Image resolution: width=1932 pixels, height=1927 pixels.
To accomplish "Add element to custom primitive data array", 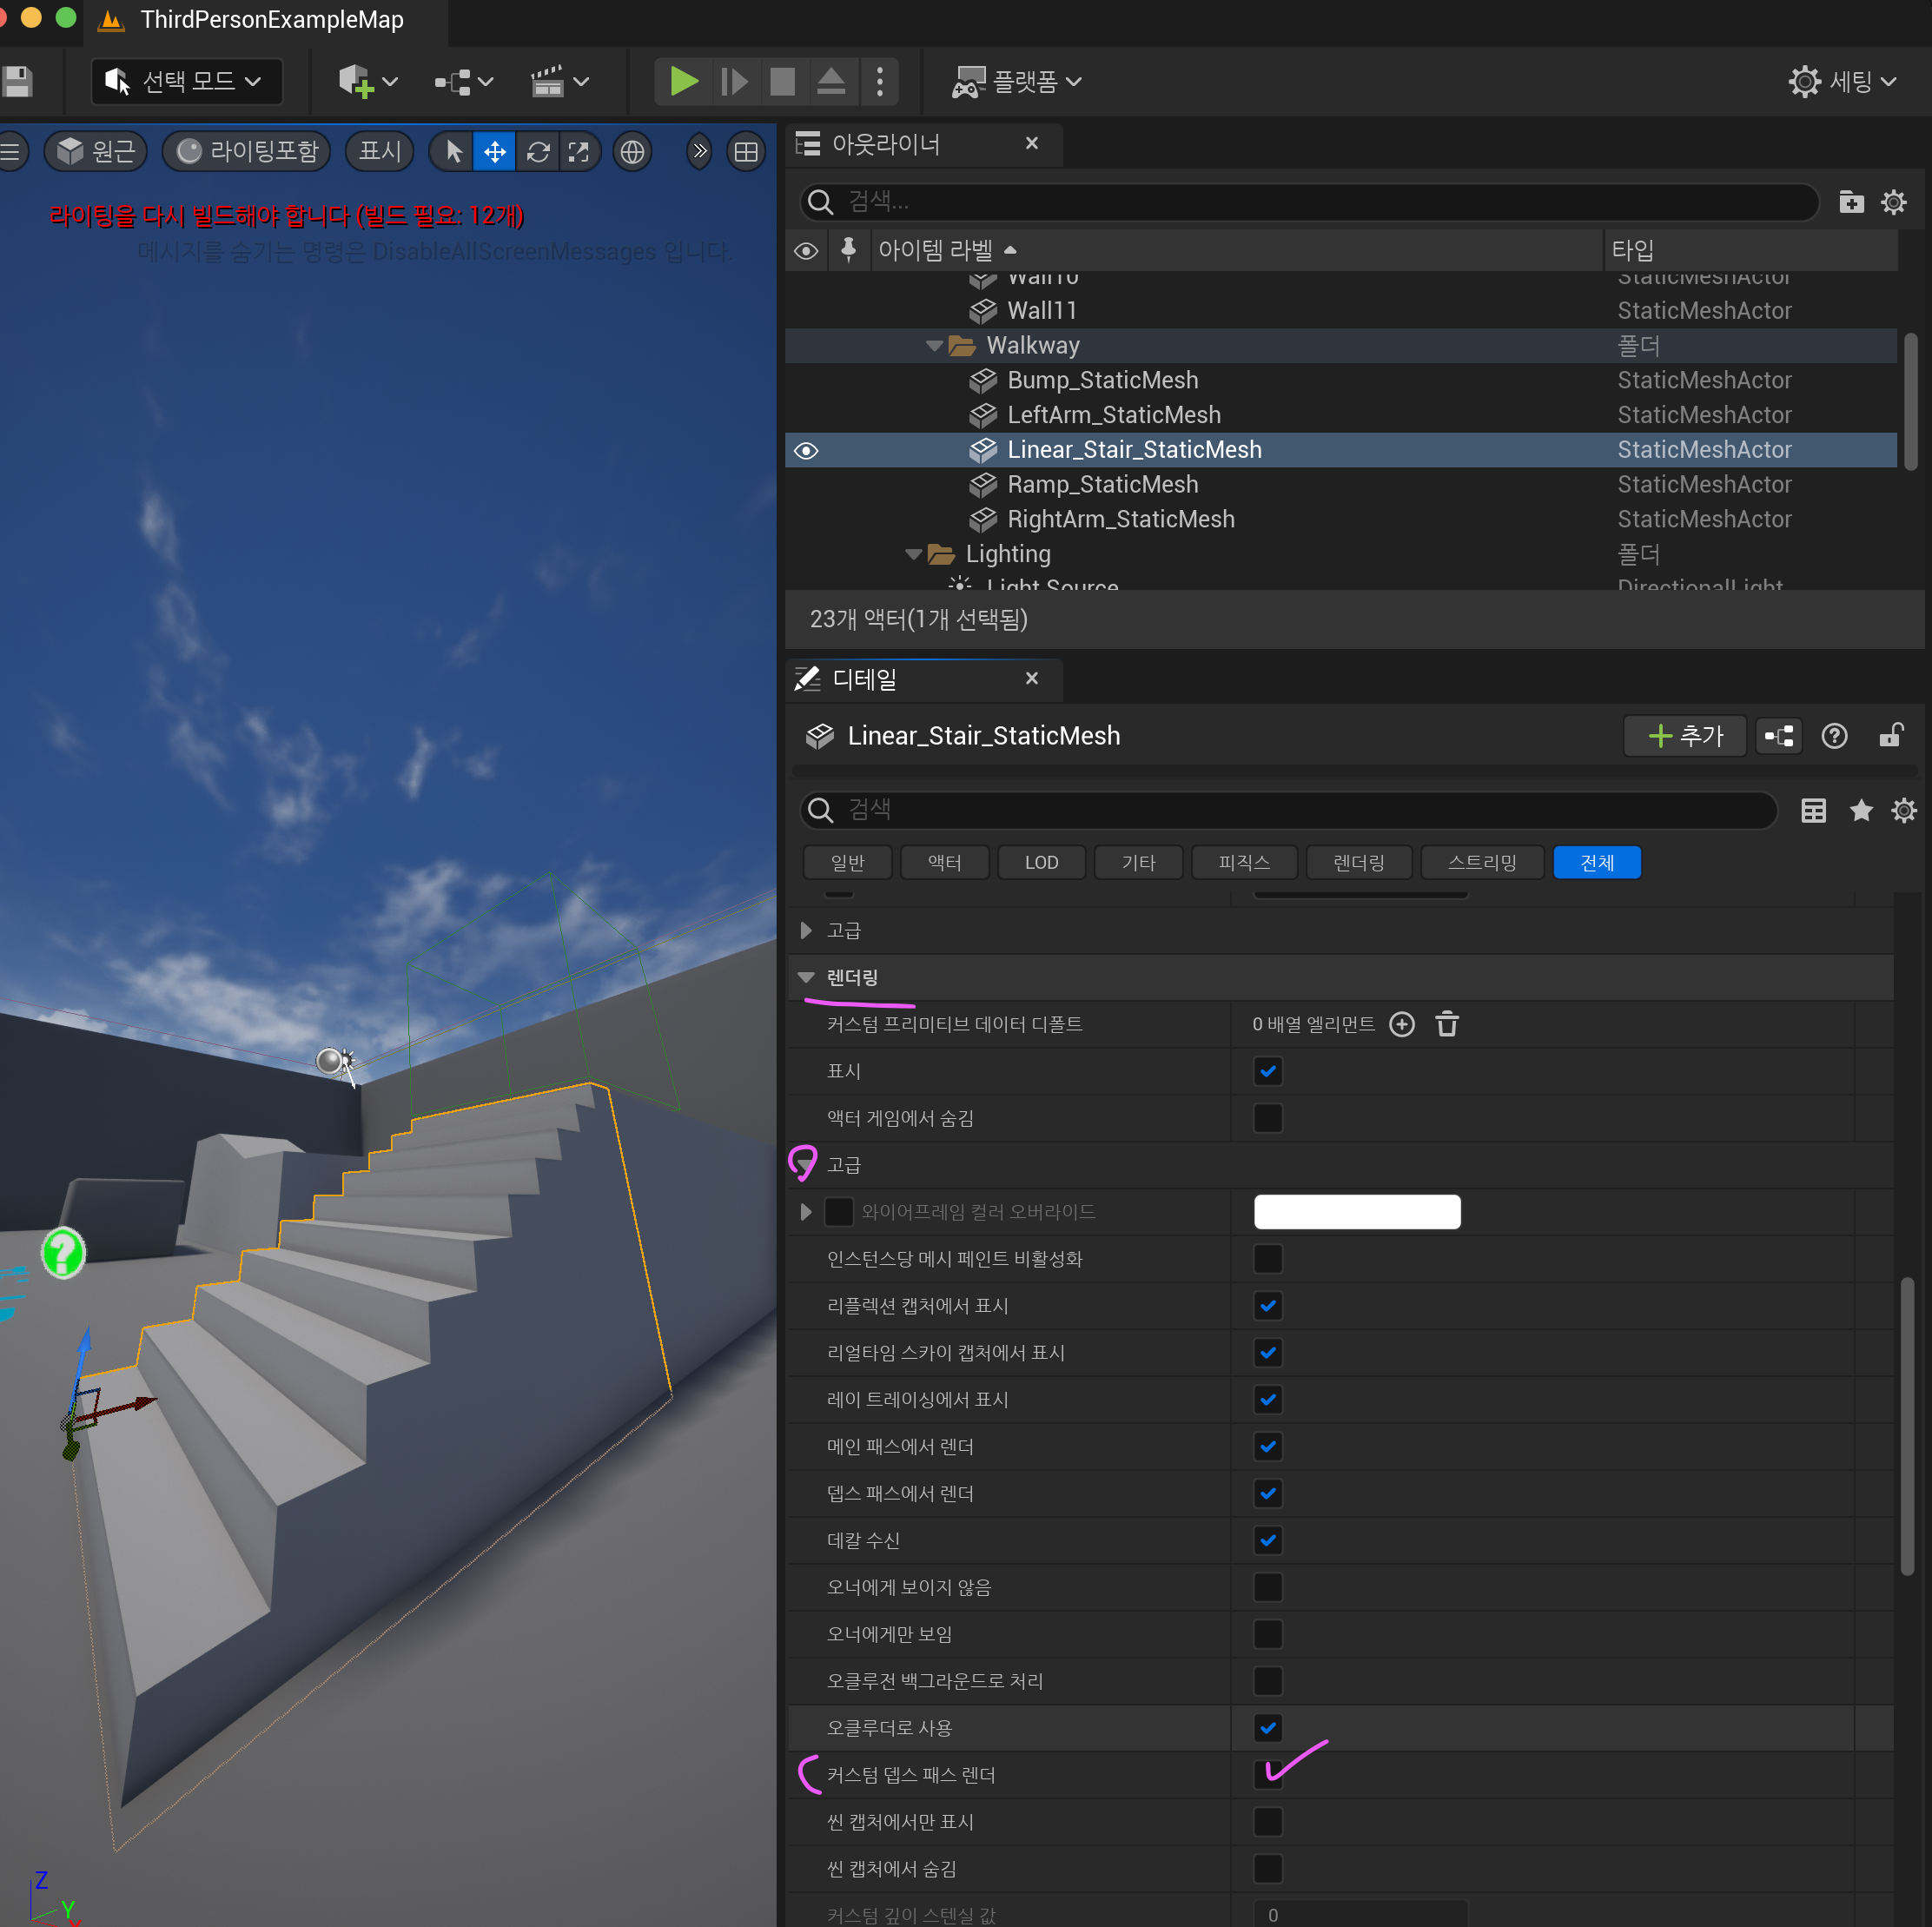I will 1402,1024.
